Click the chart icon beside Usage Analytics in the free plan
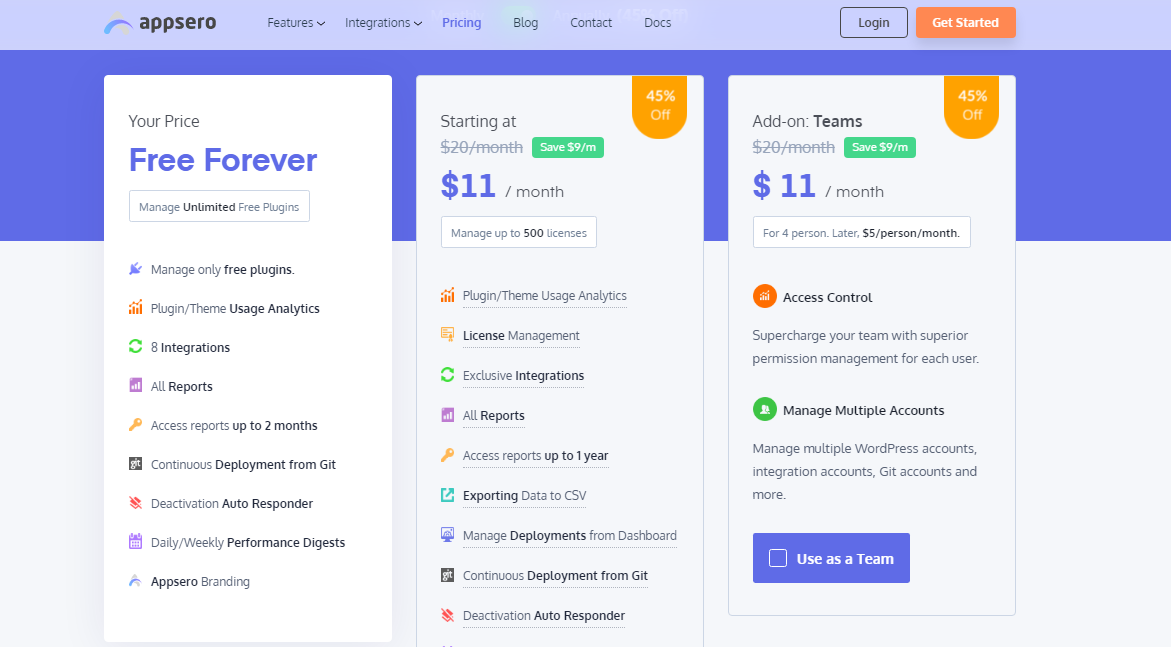 tap(135, 308)
